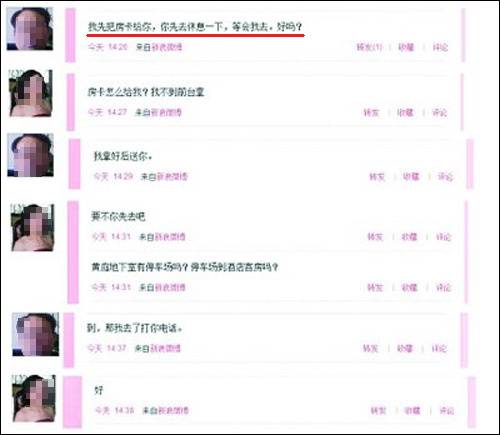This screenshot has width=500, height=435.
Task: Click 评论 on the 14:27 post
Action: (439, 113)
